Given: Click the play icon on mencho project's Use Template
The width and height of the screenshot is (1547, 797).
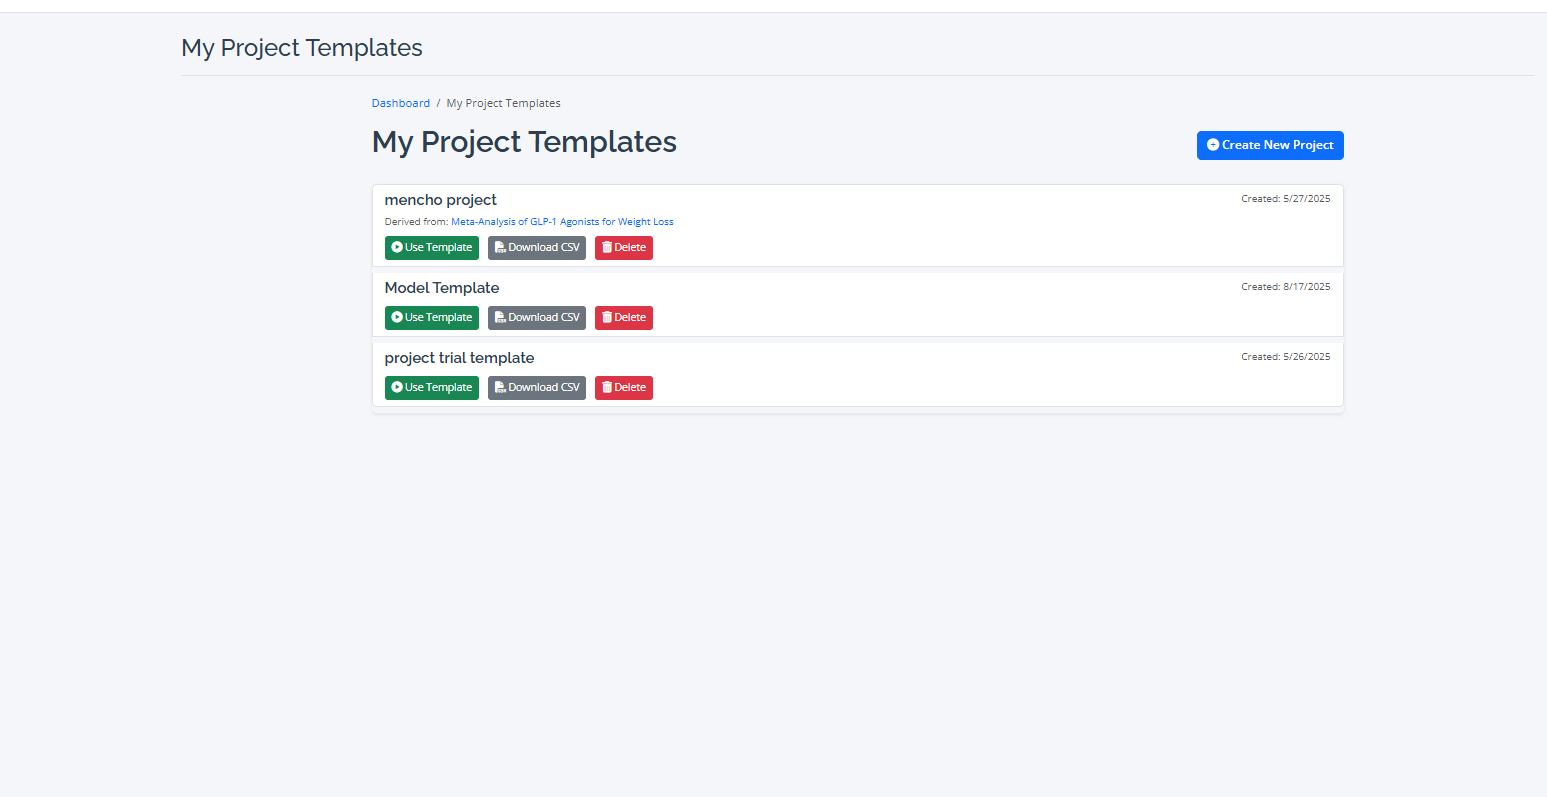Looking at the screenshot, I should pos(397,248).
